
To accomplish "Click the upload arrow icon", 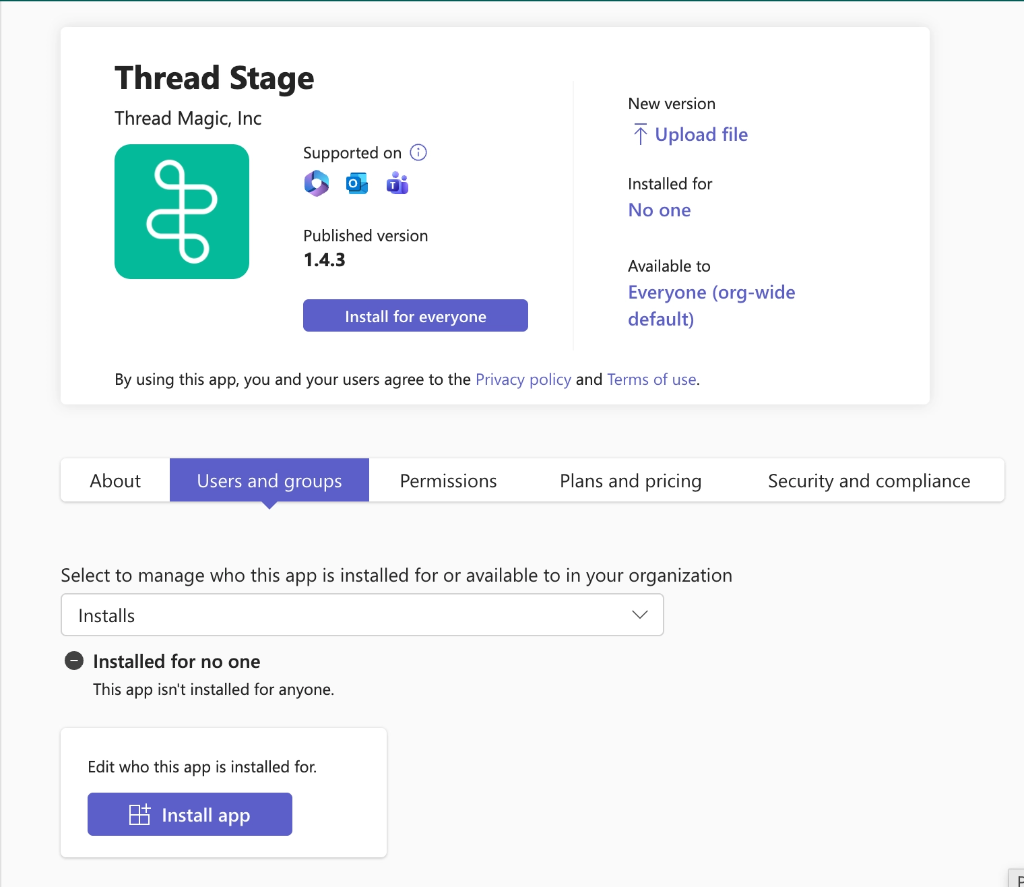I will [x=640, y=135].
